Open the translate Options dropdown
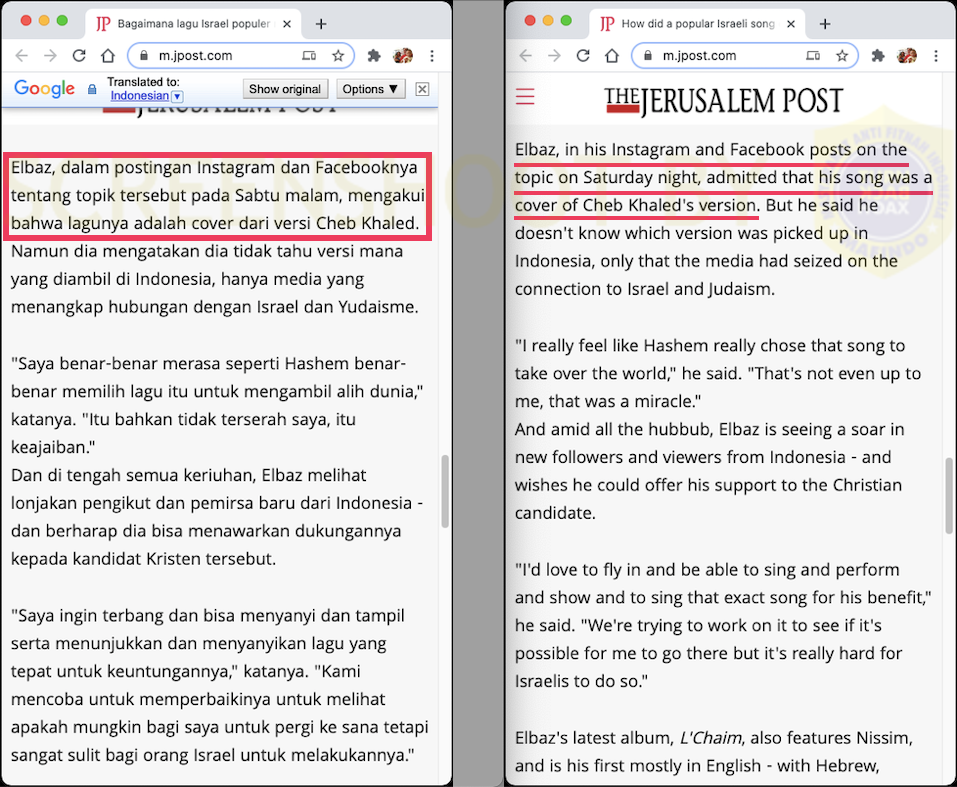 [x=370, y=89]
